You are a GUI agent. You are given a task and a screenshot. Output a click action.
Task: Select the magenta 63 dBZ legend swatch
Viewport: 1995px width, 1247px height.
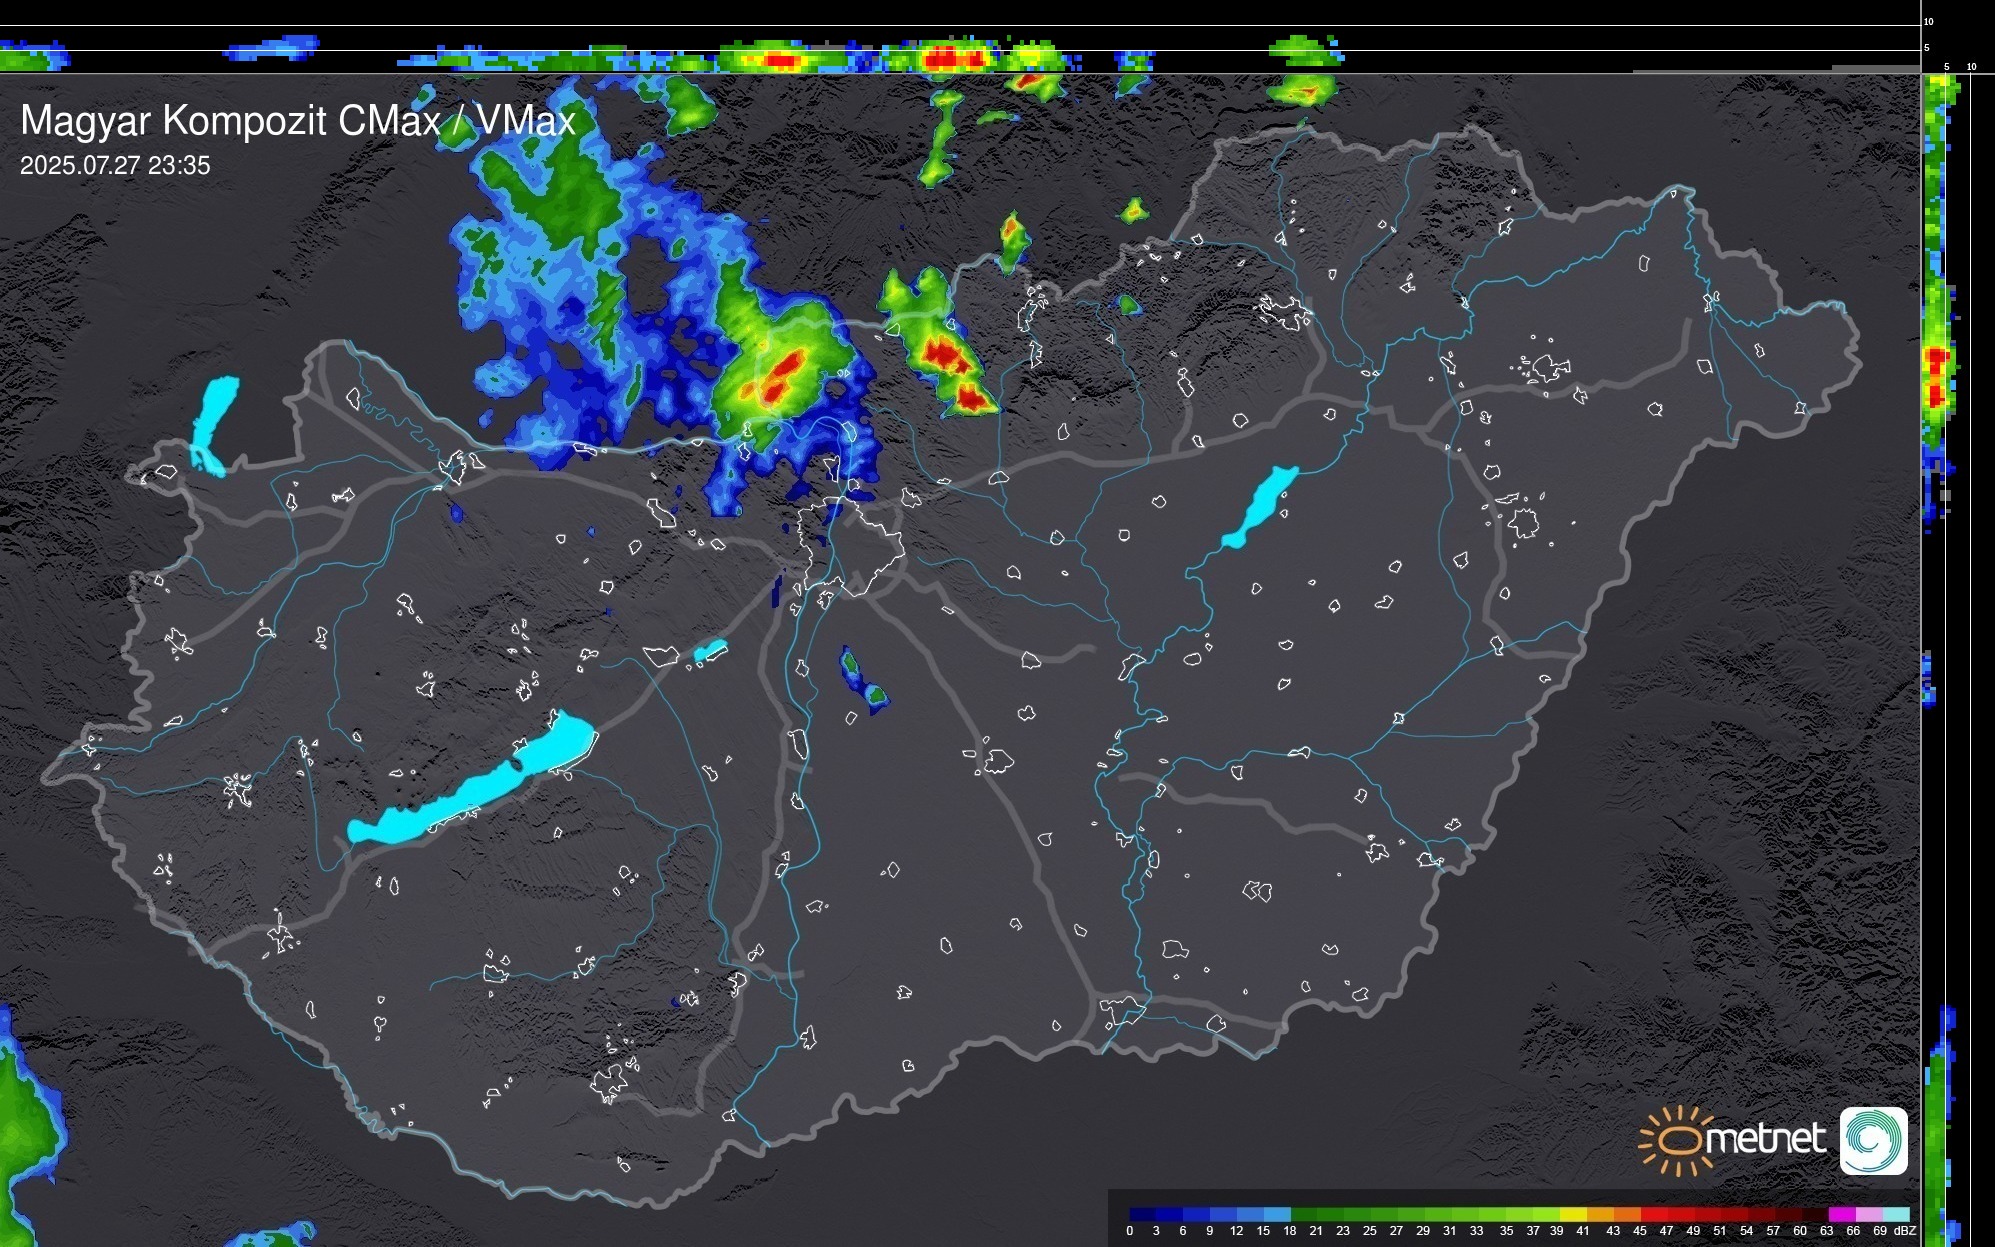pyautogui.click(x=1841, y=1214)
